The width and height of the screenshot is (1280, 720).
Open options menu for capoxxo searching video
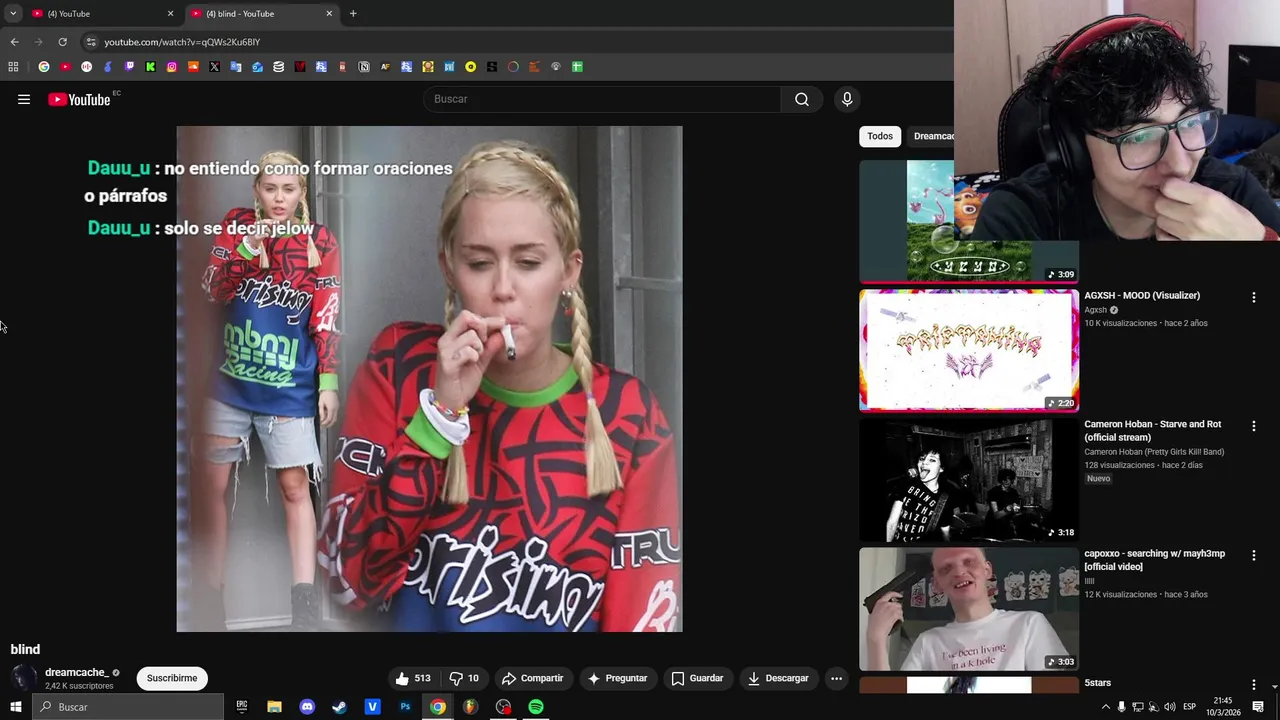[1254, 555]
